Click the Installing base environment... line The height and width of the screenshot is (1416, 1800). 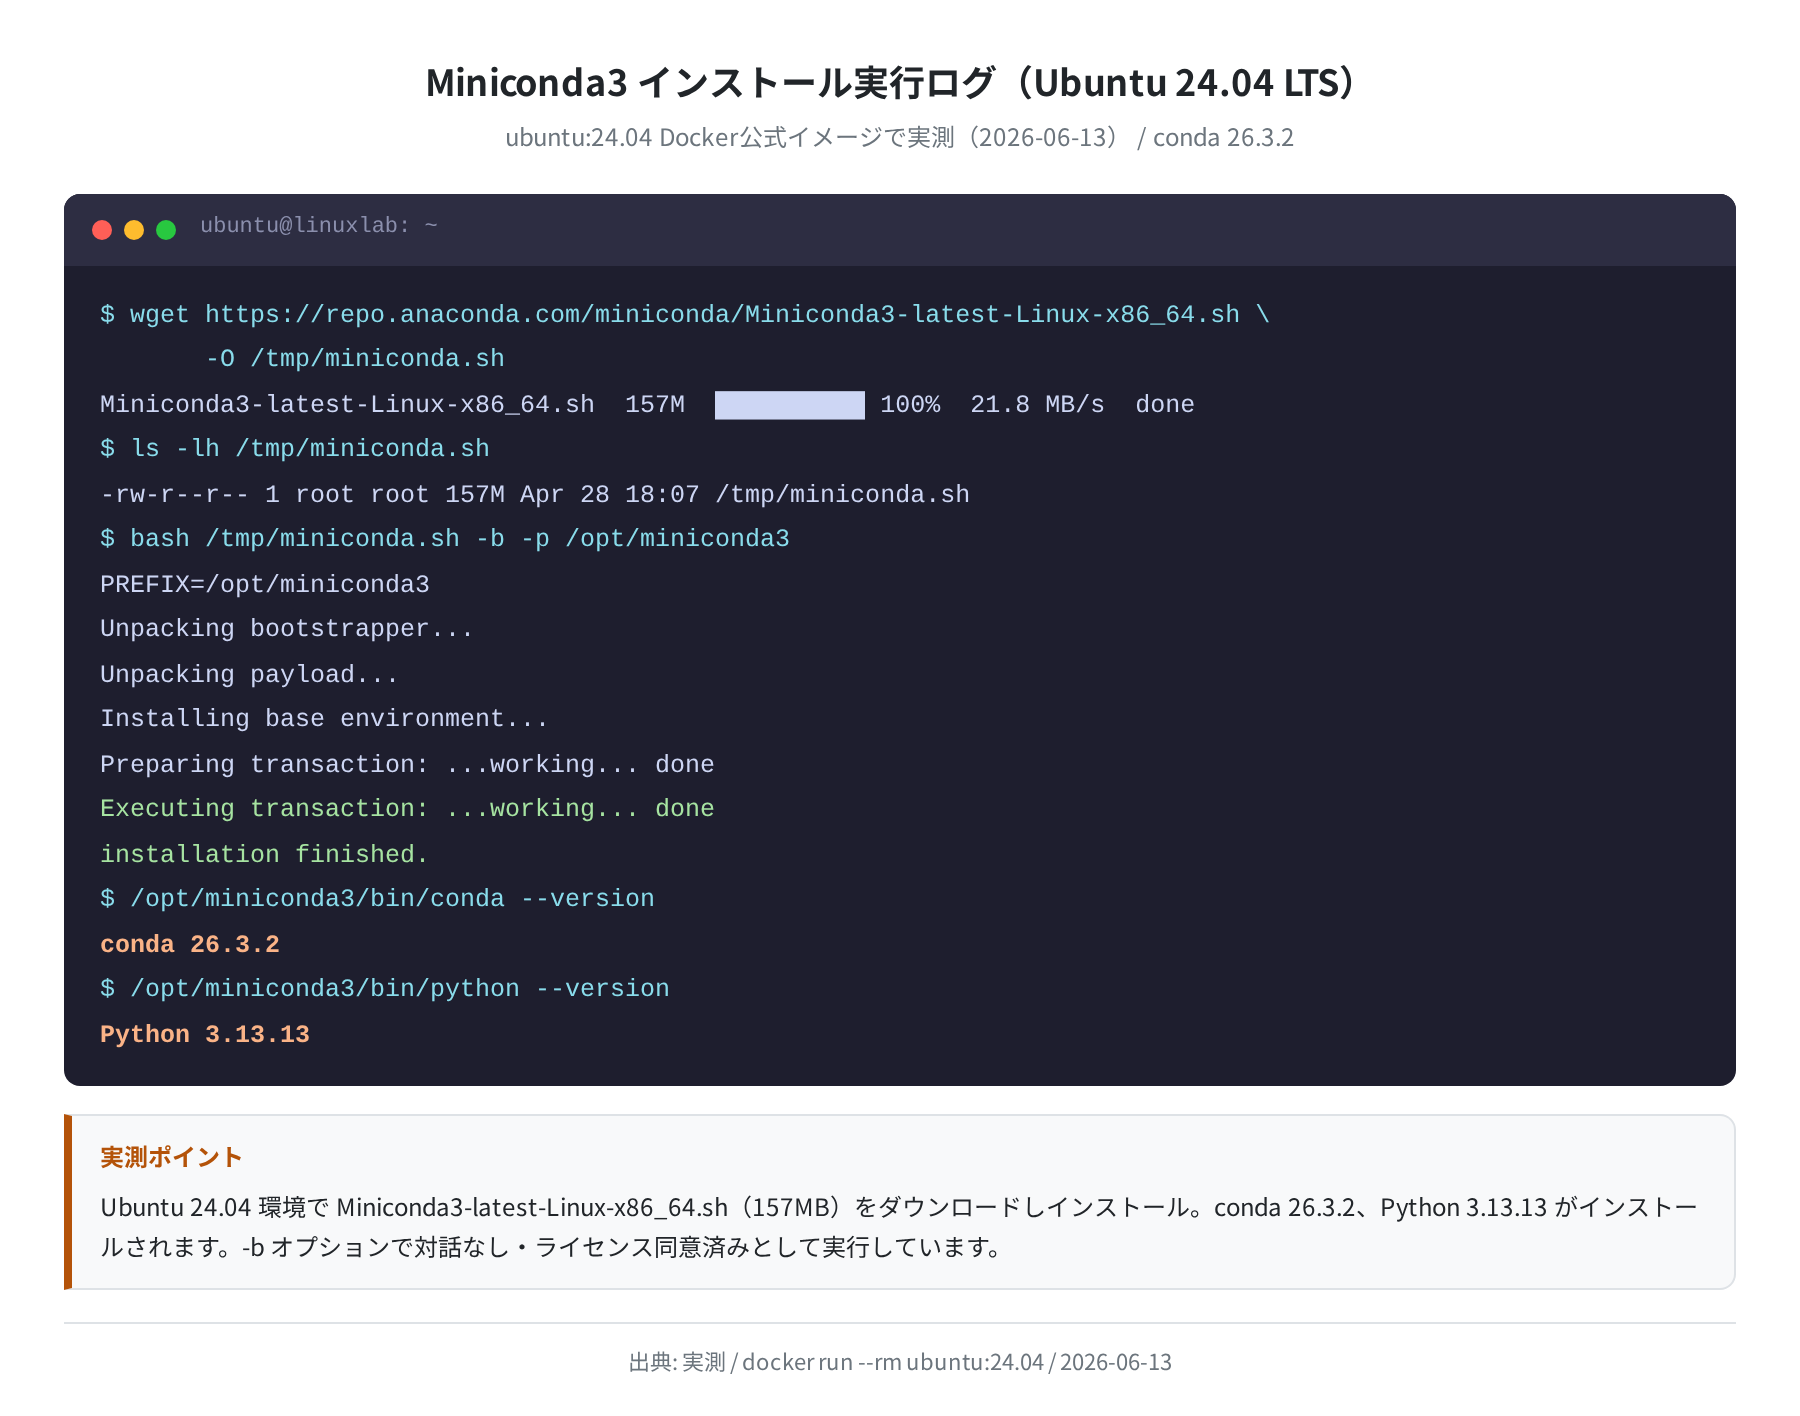coord(324,719)
